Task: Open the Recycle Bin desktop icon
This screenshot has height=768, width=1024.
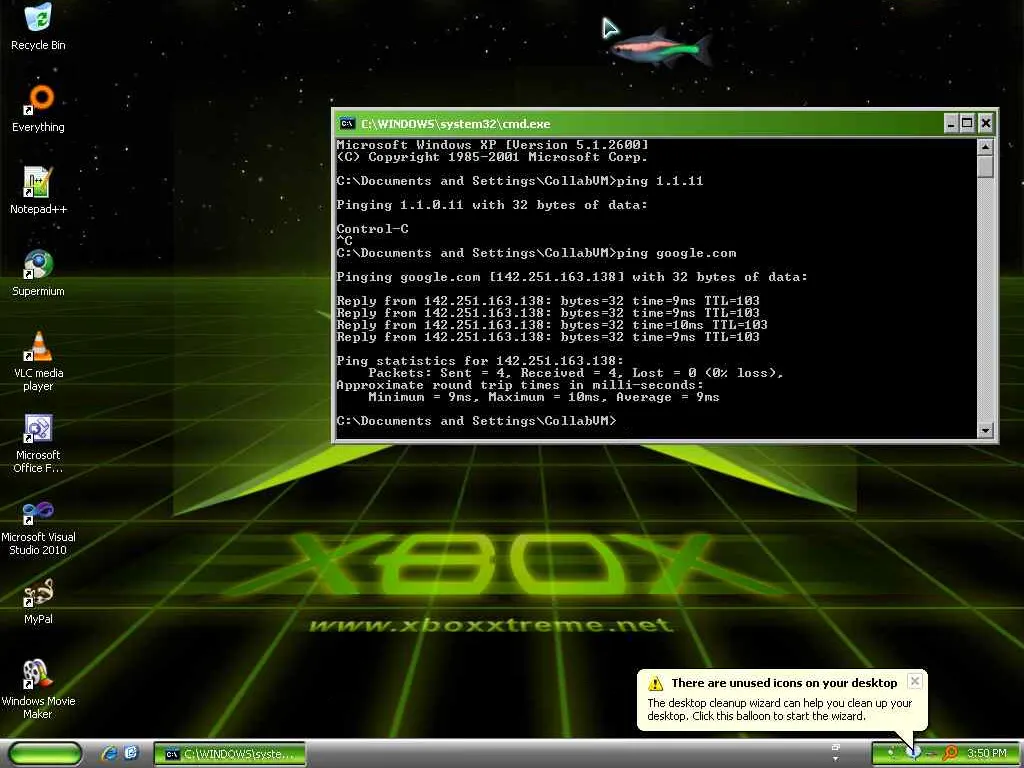Action: tap(38, 27)
